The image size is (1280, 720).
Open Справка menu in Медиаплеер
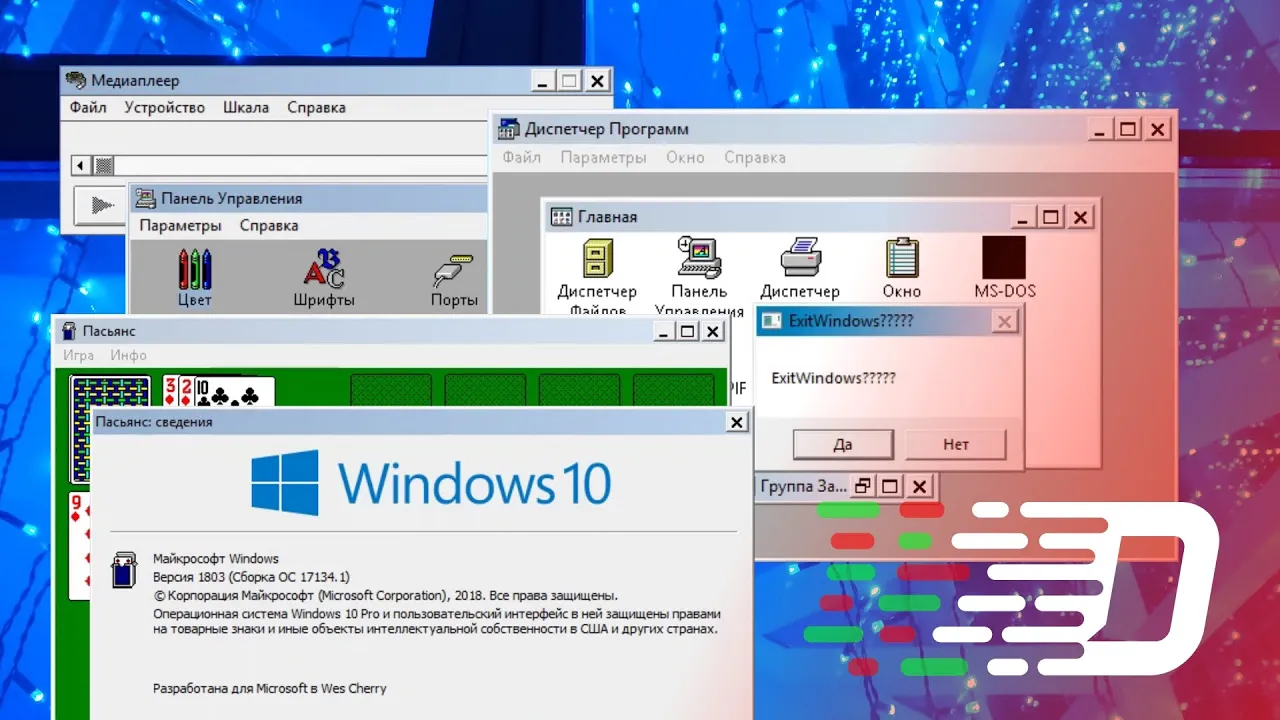pos(316,107)
